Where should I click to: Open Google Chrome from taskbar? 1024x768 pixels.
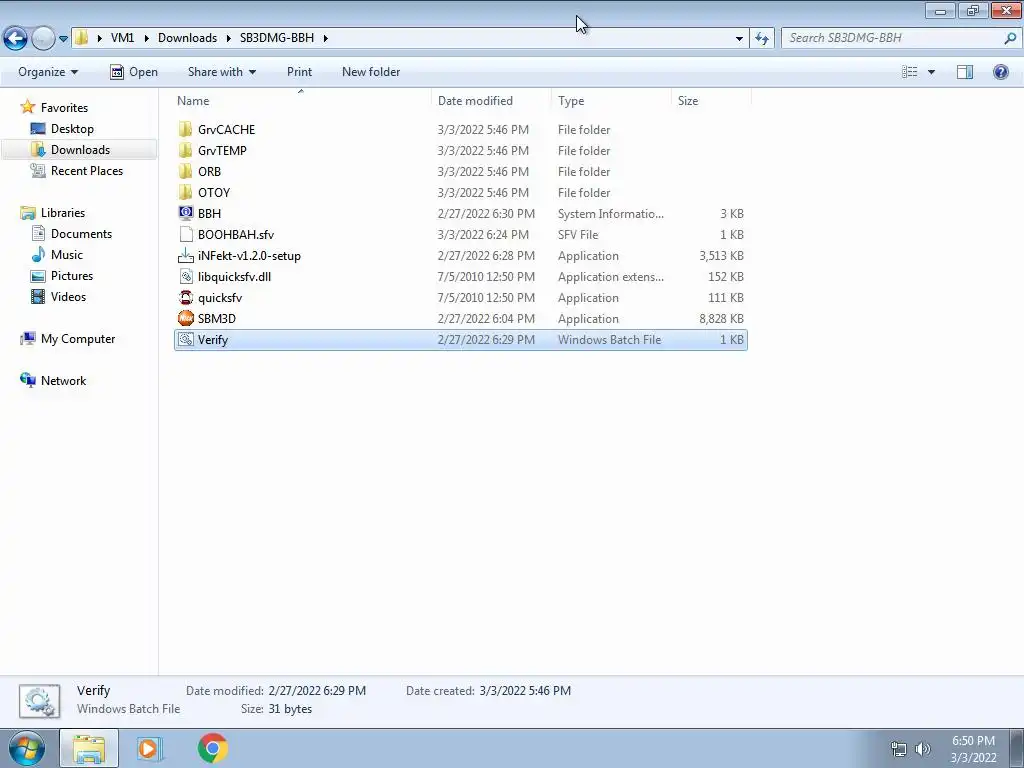click(212, 748)
